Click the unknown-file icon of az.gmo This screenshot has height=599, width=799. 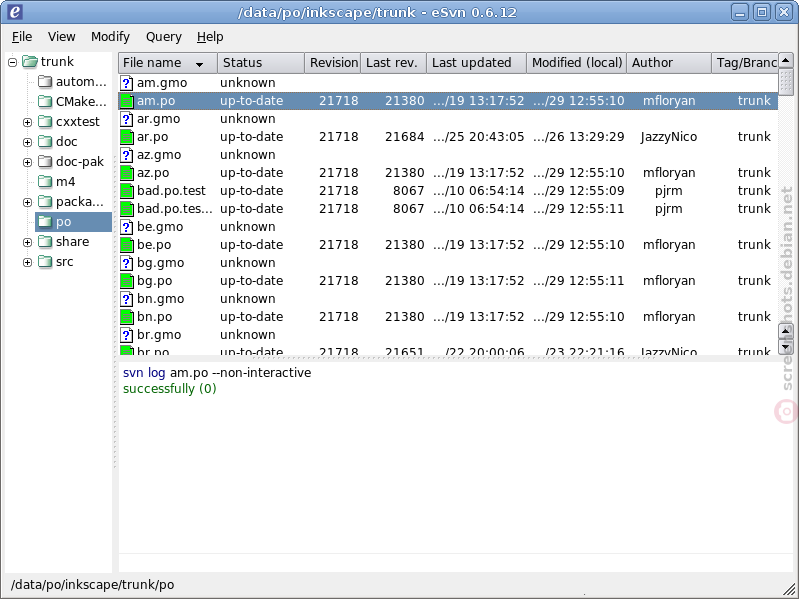[126, 155]
